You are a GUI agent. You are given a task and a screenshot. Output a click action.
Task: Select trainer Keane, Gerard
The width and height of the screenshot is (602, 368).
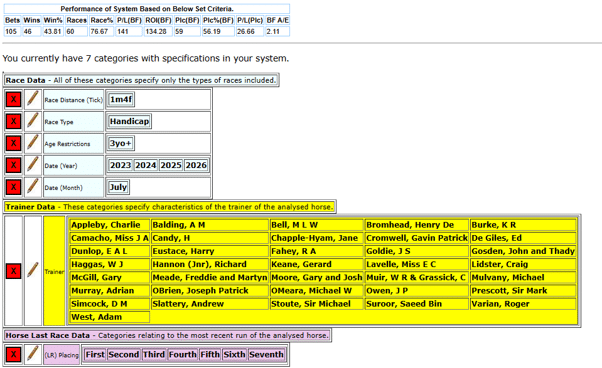point(316,264)
